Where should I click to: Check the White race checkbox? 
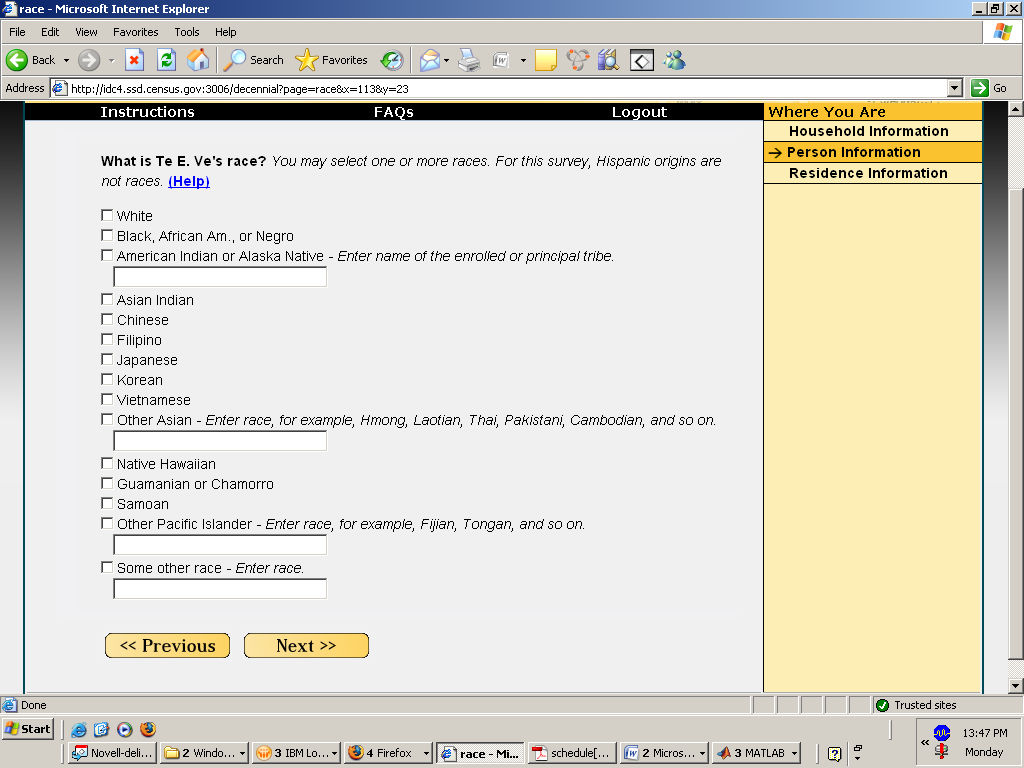107,215
